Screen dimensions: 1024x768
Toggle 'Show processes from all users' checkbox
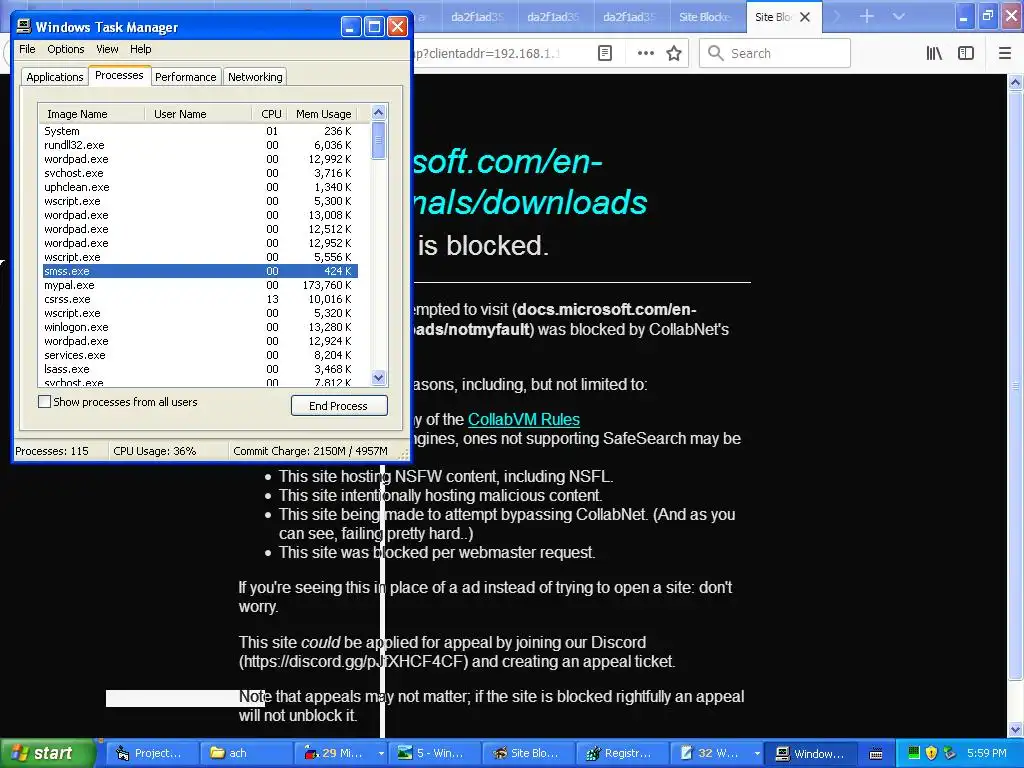pyautogui.click(x=44, y=402)
